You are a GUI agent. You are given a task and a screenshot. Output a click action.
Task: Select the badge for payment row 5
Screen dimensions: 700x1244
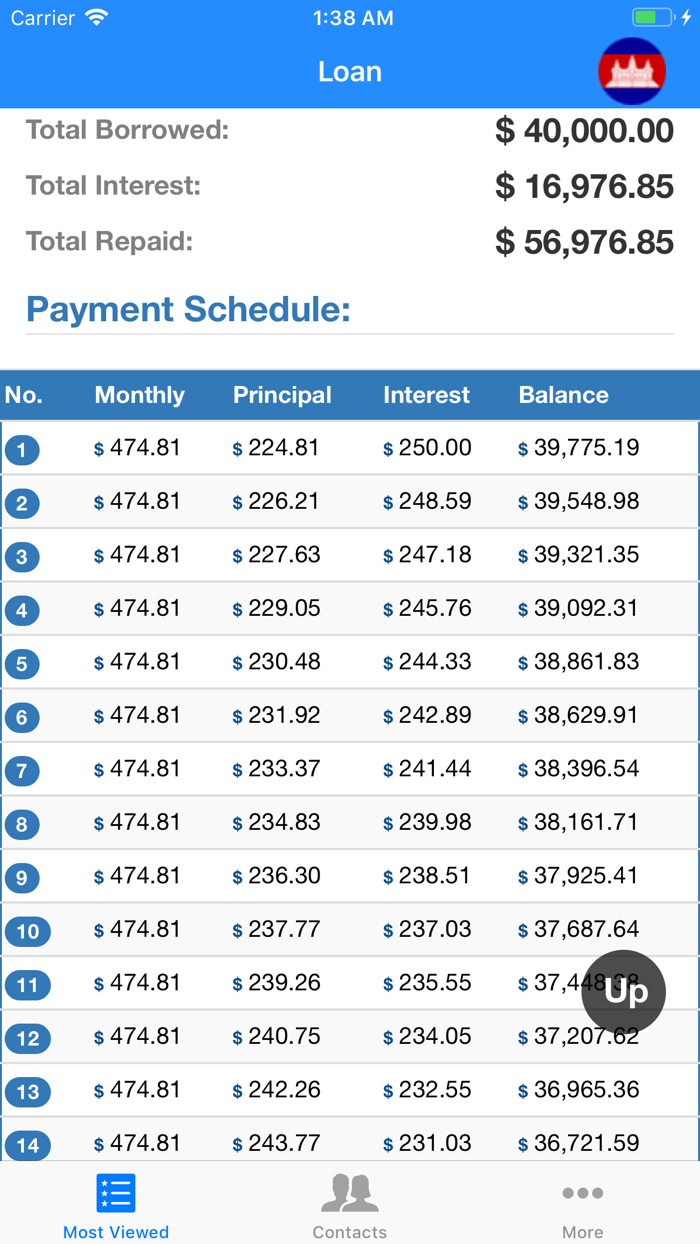(x=22, y=663)
